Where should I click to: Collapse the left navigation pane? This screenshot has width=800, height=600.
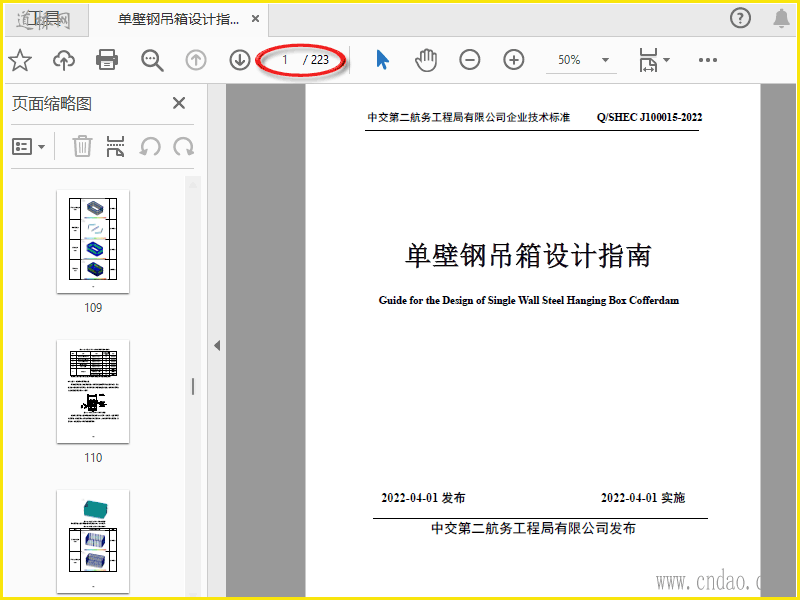click(x=217, y=345)
